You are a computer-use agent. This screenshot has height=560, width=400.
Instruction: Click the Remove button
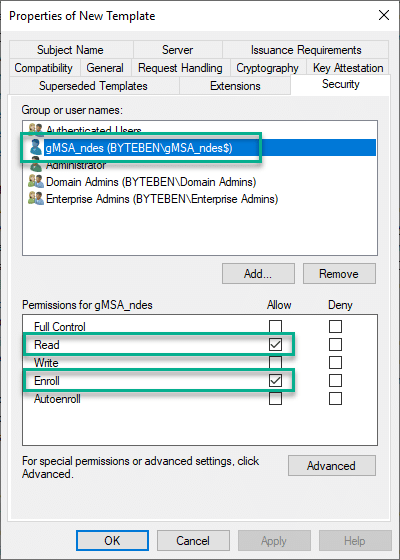(x=339, y=274)
